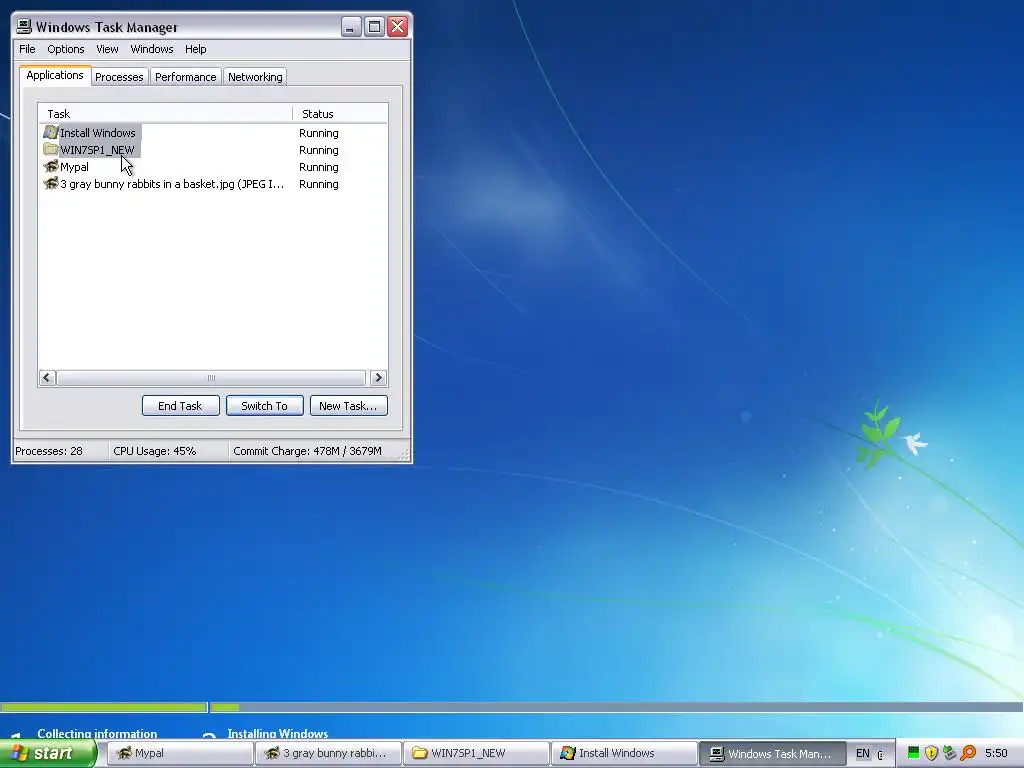This screenshot has height=768, width=1024.
Task: Select the Applications tab
Action: click(x=55, y=75)
